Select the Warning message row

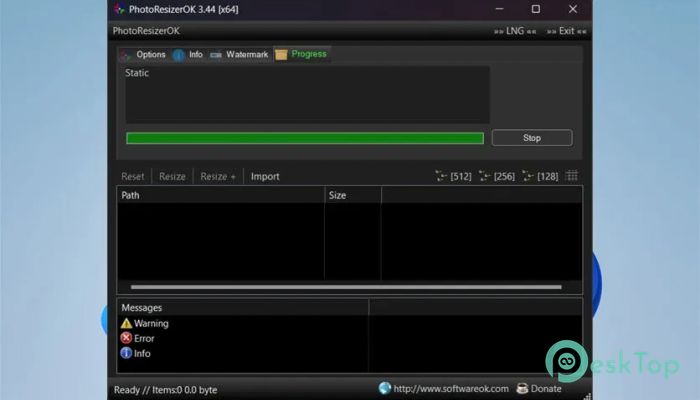145,323
